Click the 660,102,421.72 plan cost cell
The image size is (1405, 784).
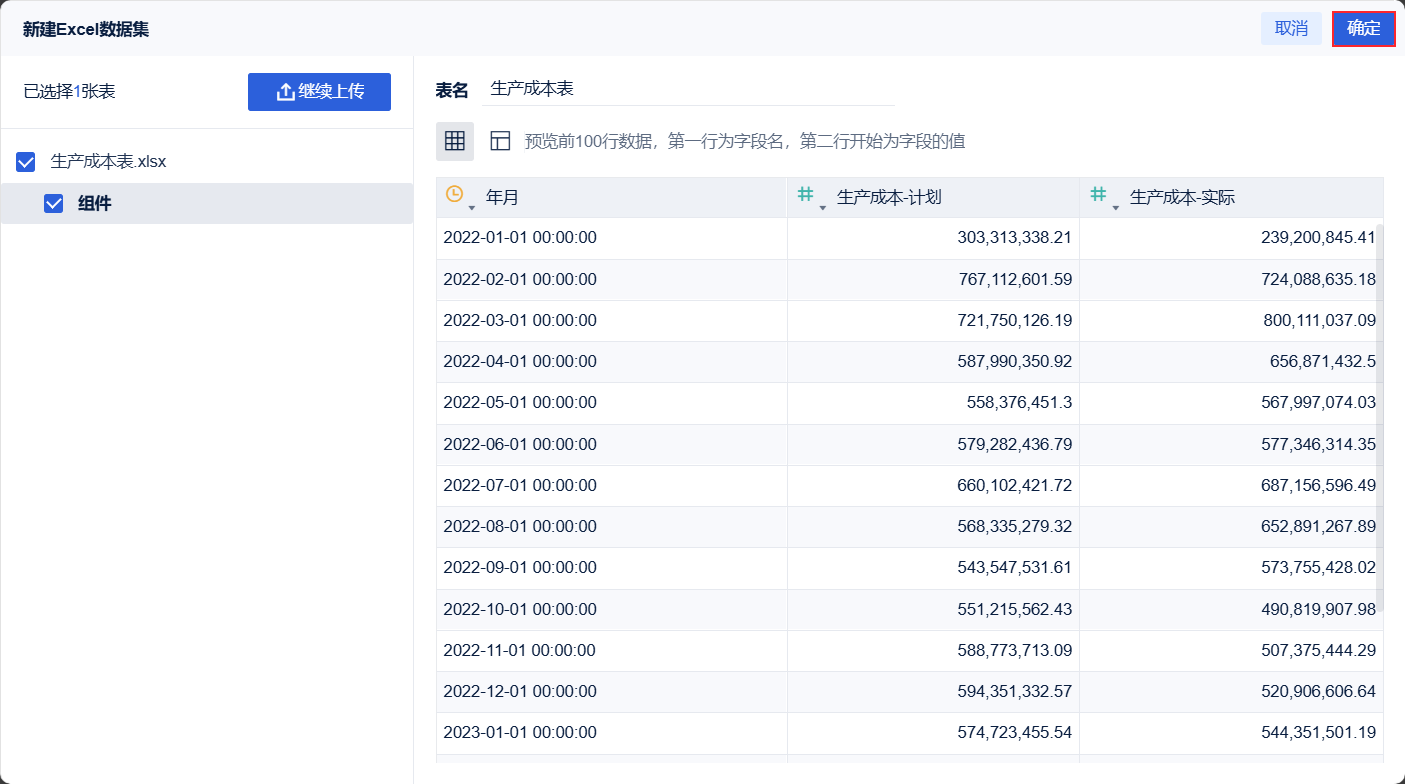934,486
